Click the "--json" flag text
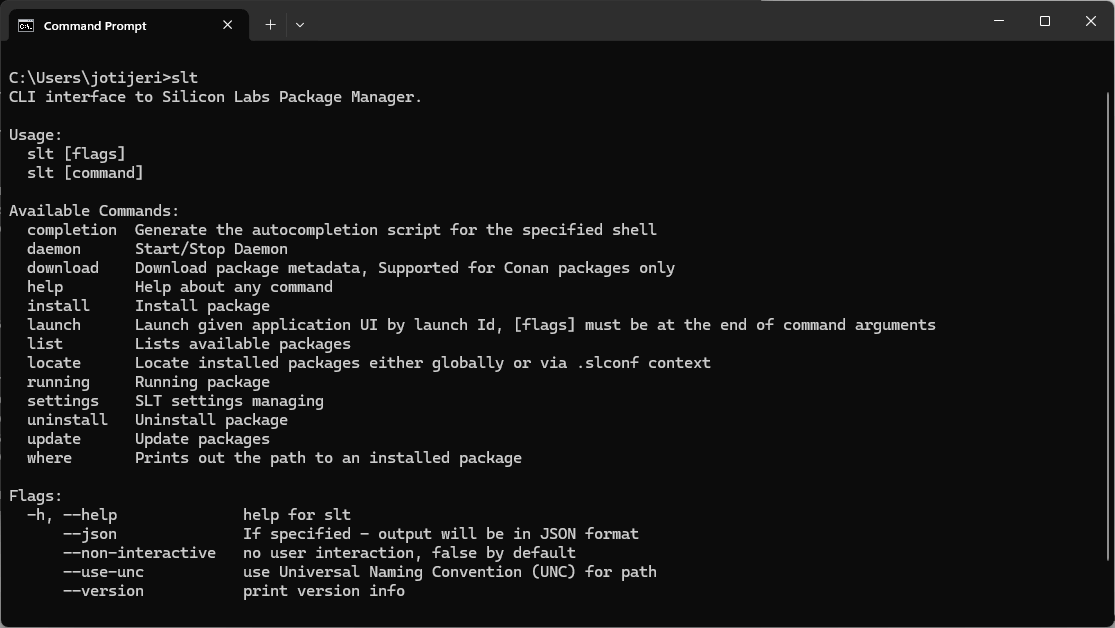The width and height of the screenshot is (1115, 628). (90, 534)
